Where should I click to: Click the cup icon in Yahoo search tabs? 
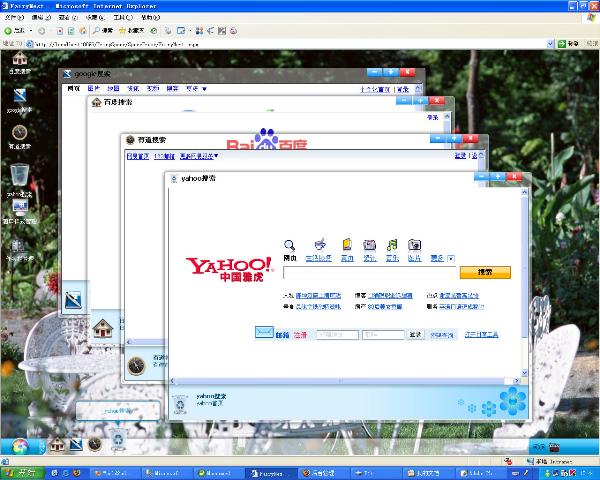coord(320,244)
